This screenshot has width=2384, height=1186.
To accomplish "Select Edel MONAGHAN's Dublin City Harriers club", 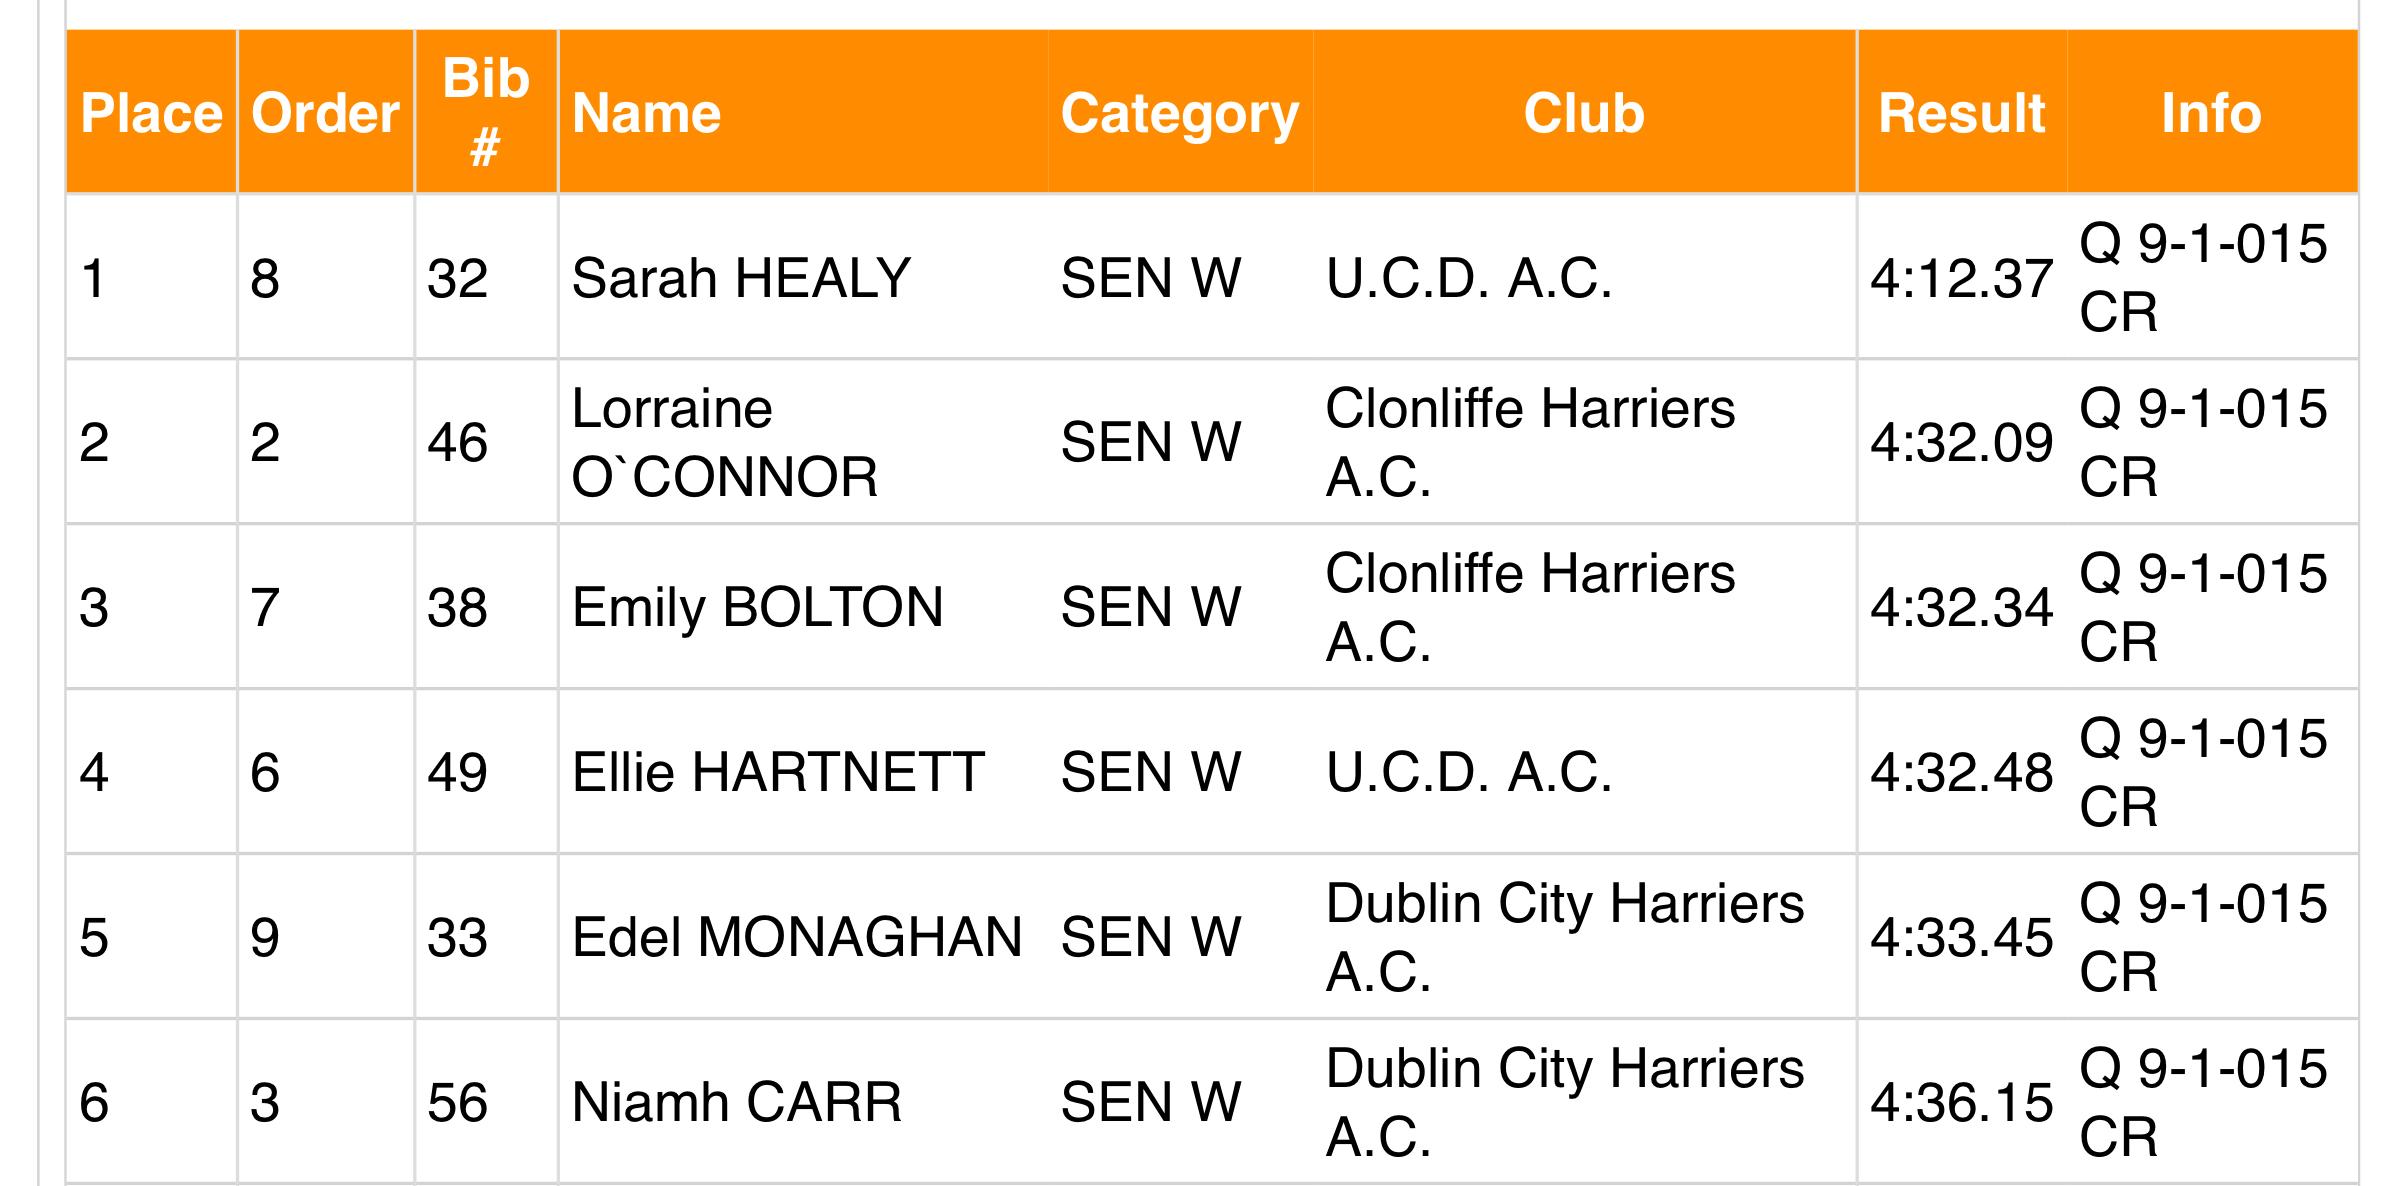I will pyautogui.click(x=1565, y=937).
